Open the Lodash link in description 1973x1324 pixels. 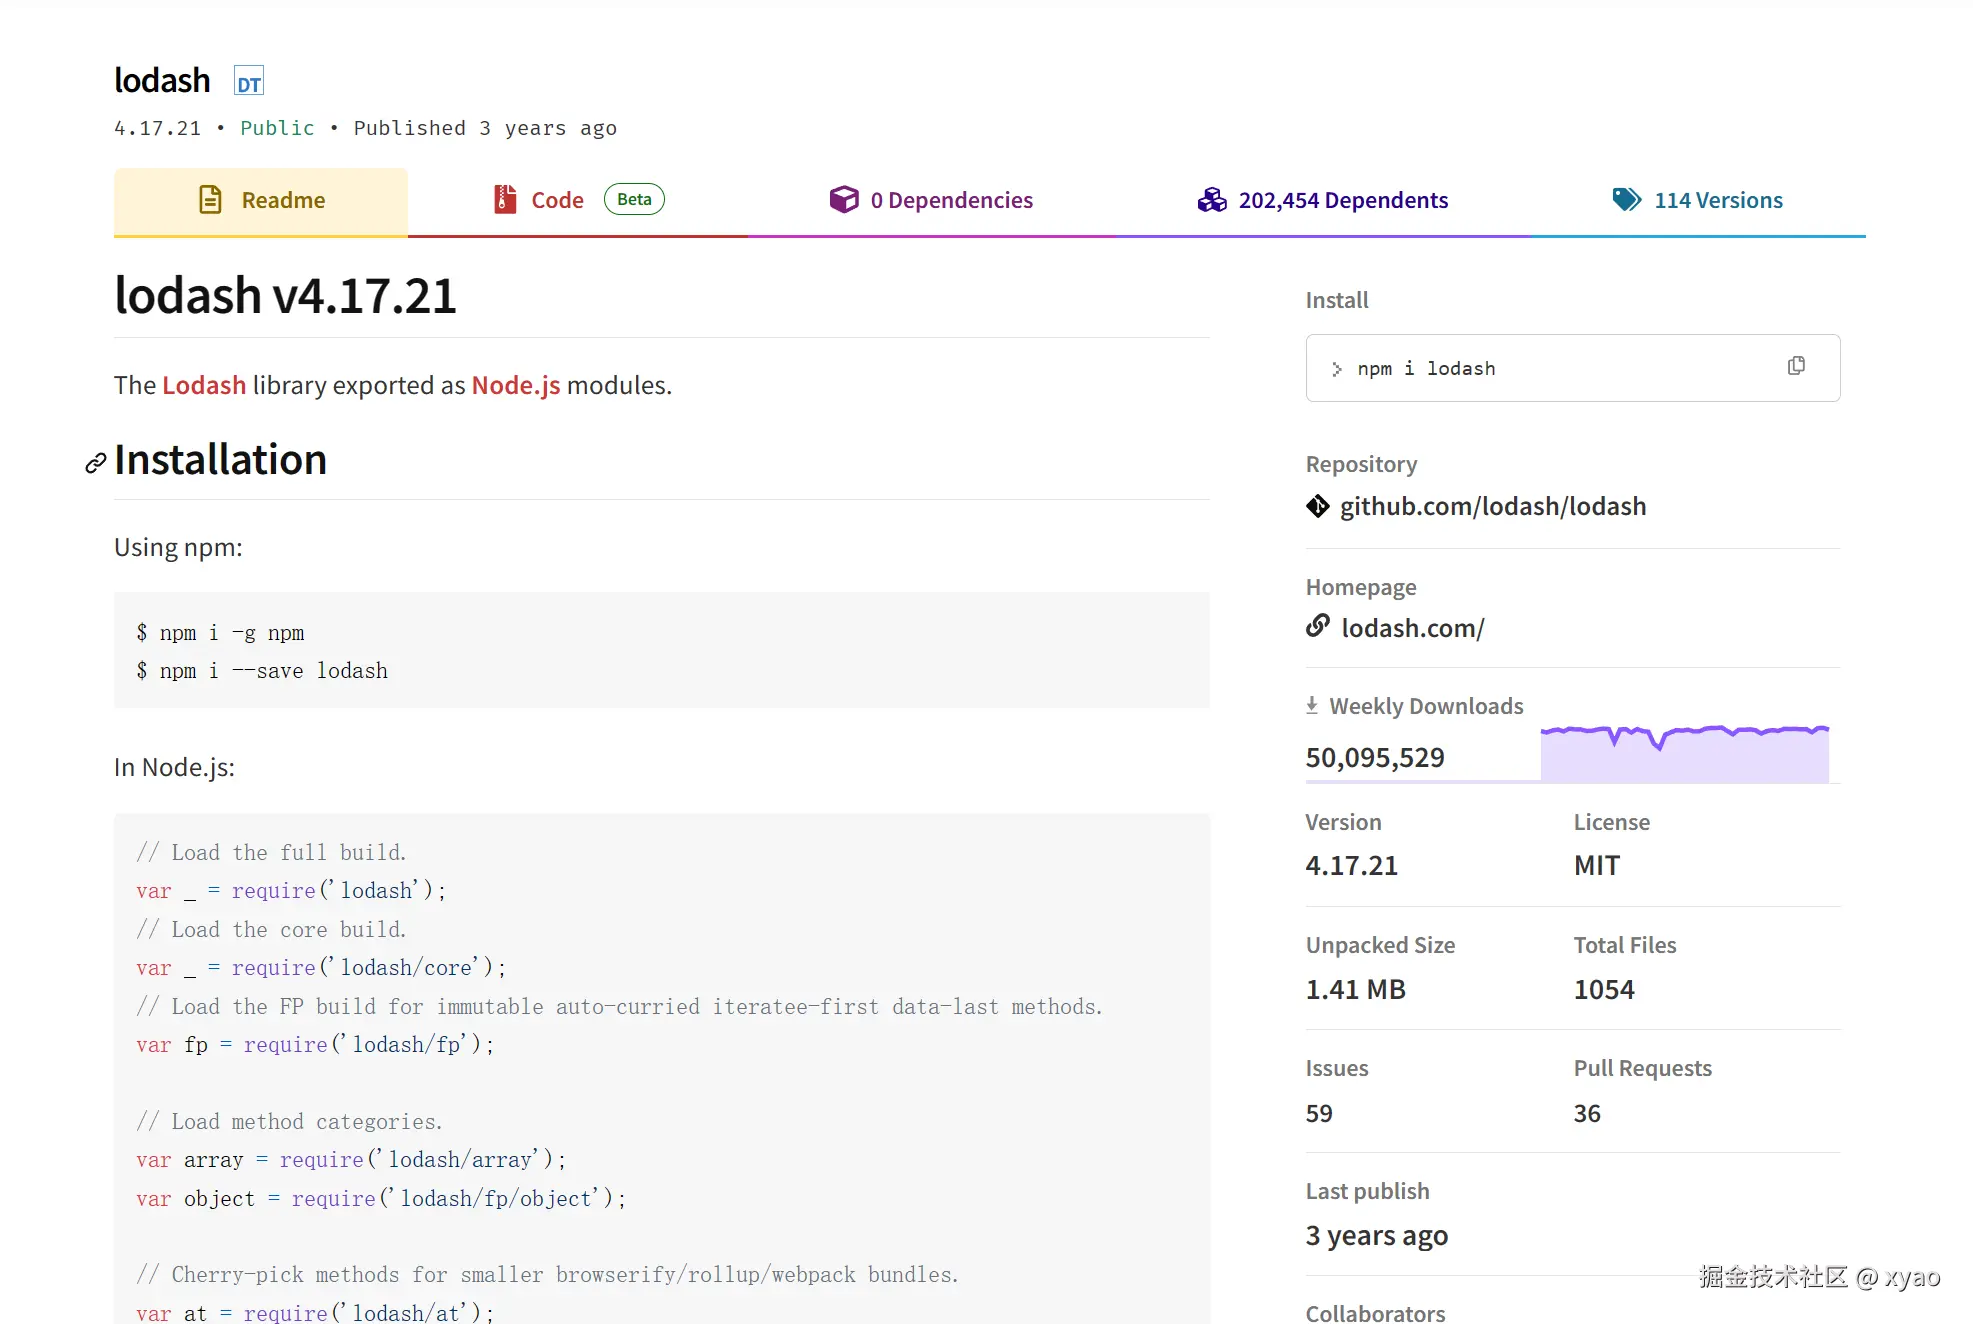pyautogui.click(x=204, y=386)
